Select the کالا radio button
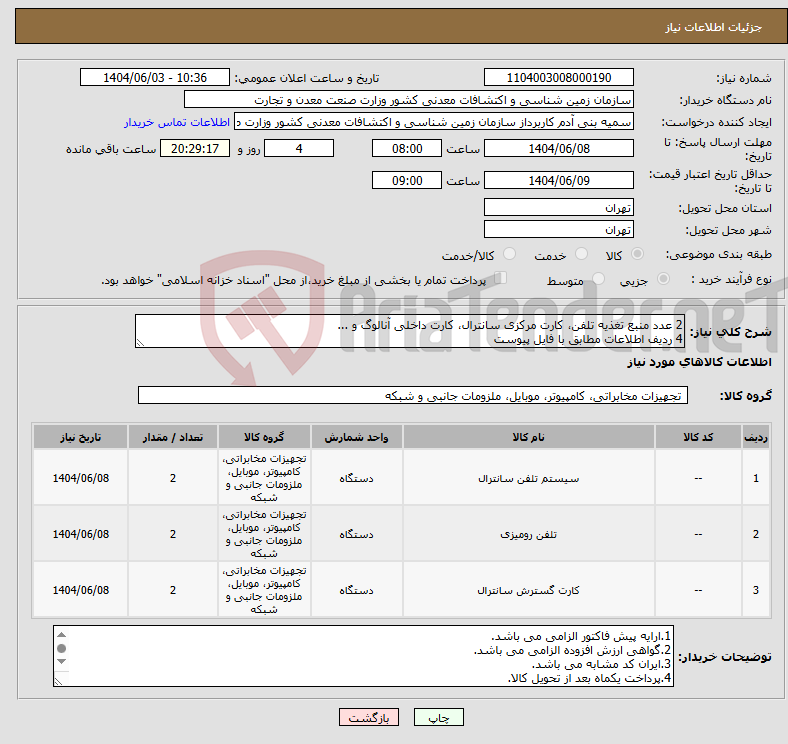 (x=637, y=254)
